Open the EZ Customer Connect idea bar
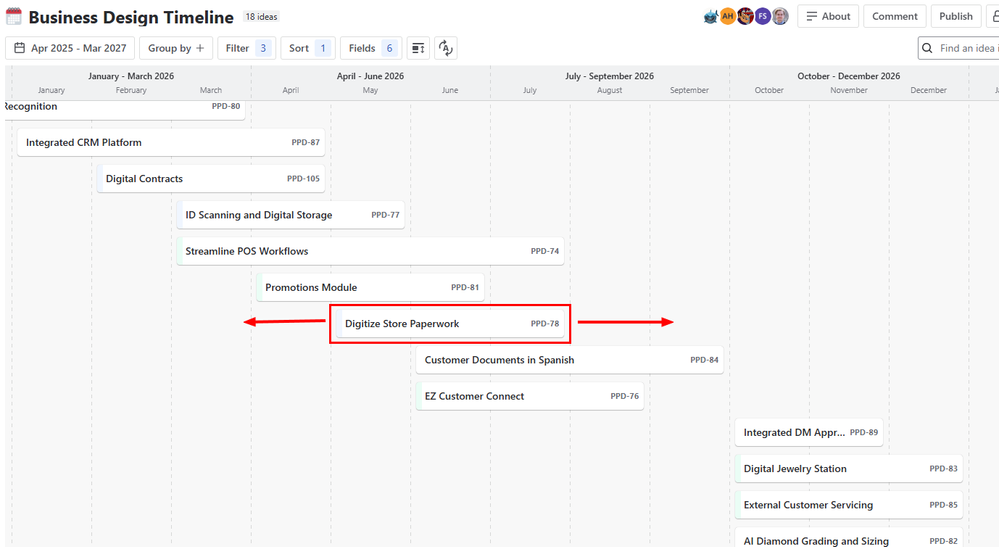Image resolution: width=999 pixels, height=547 pixels. click(x=529, y=397)
